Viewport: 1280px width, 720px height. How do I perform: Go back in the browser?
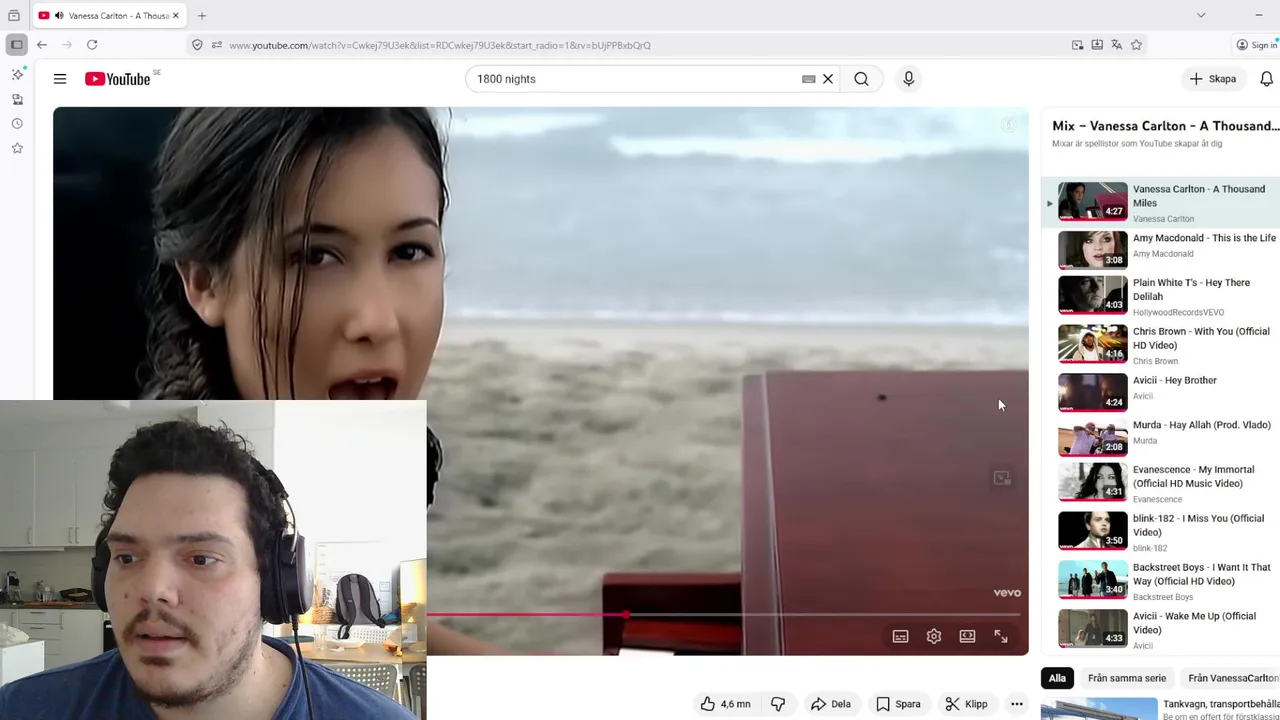tap(42, 45)
